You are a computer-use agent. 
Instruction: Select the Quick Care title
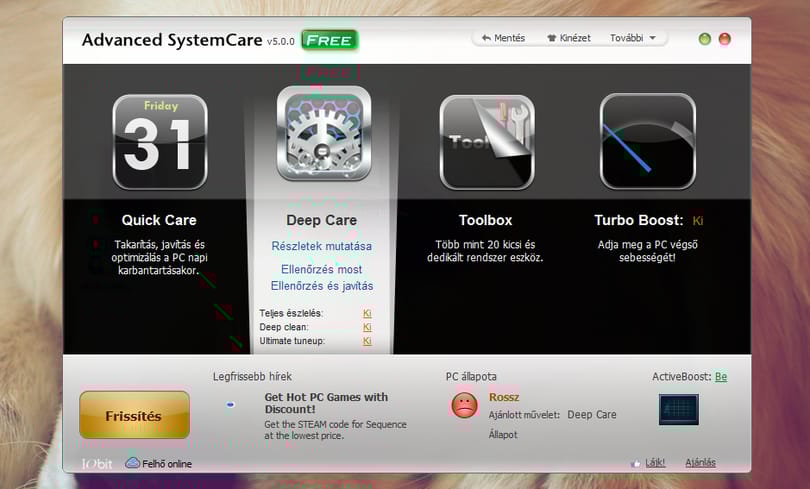click(x=159, y=220)
